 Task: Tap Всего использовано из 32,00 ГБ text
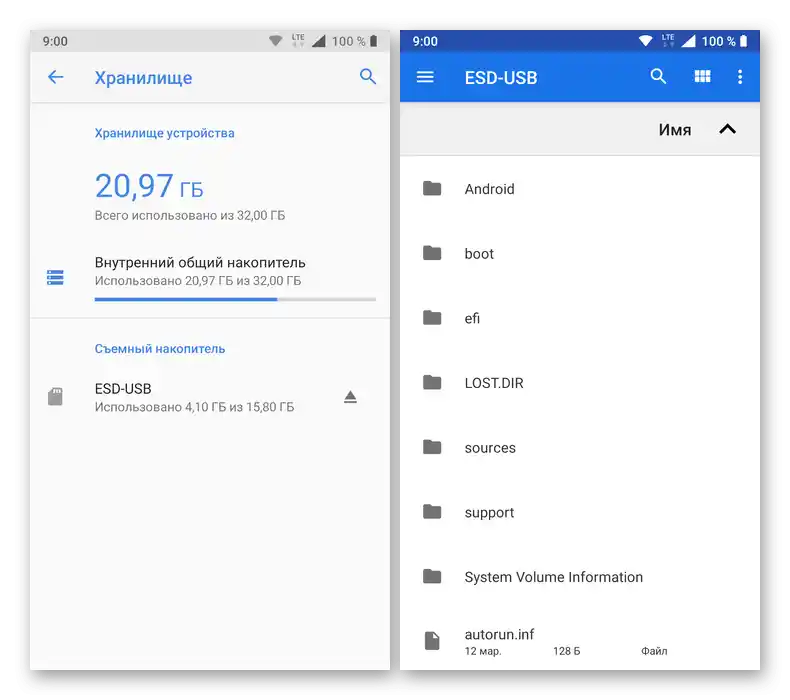tap(190, 216)
